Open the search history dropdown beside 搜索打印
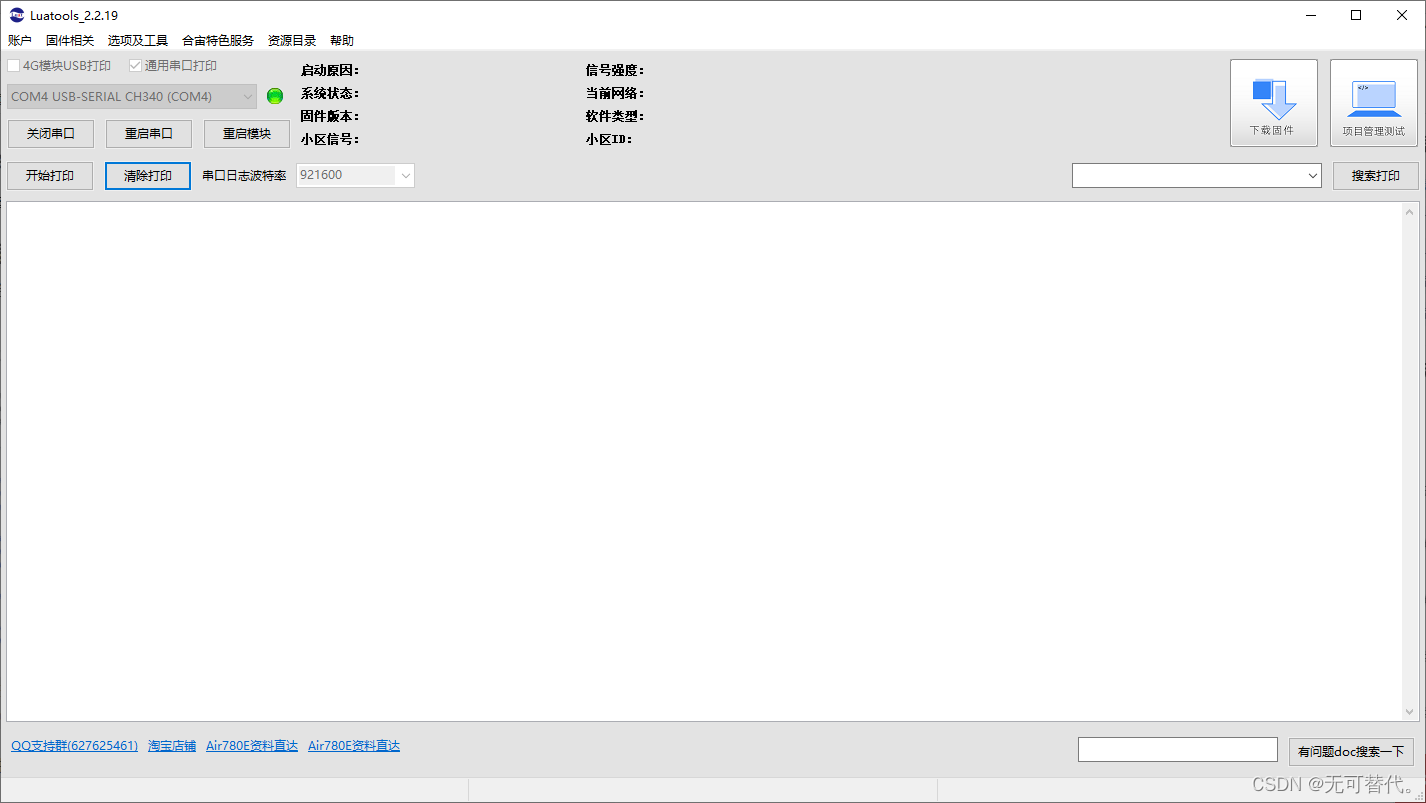 pos(1197,175)
